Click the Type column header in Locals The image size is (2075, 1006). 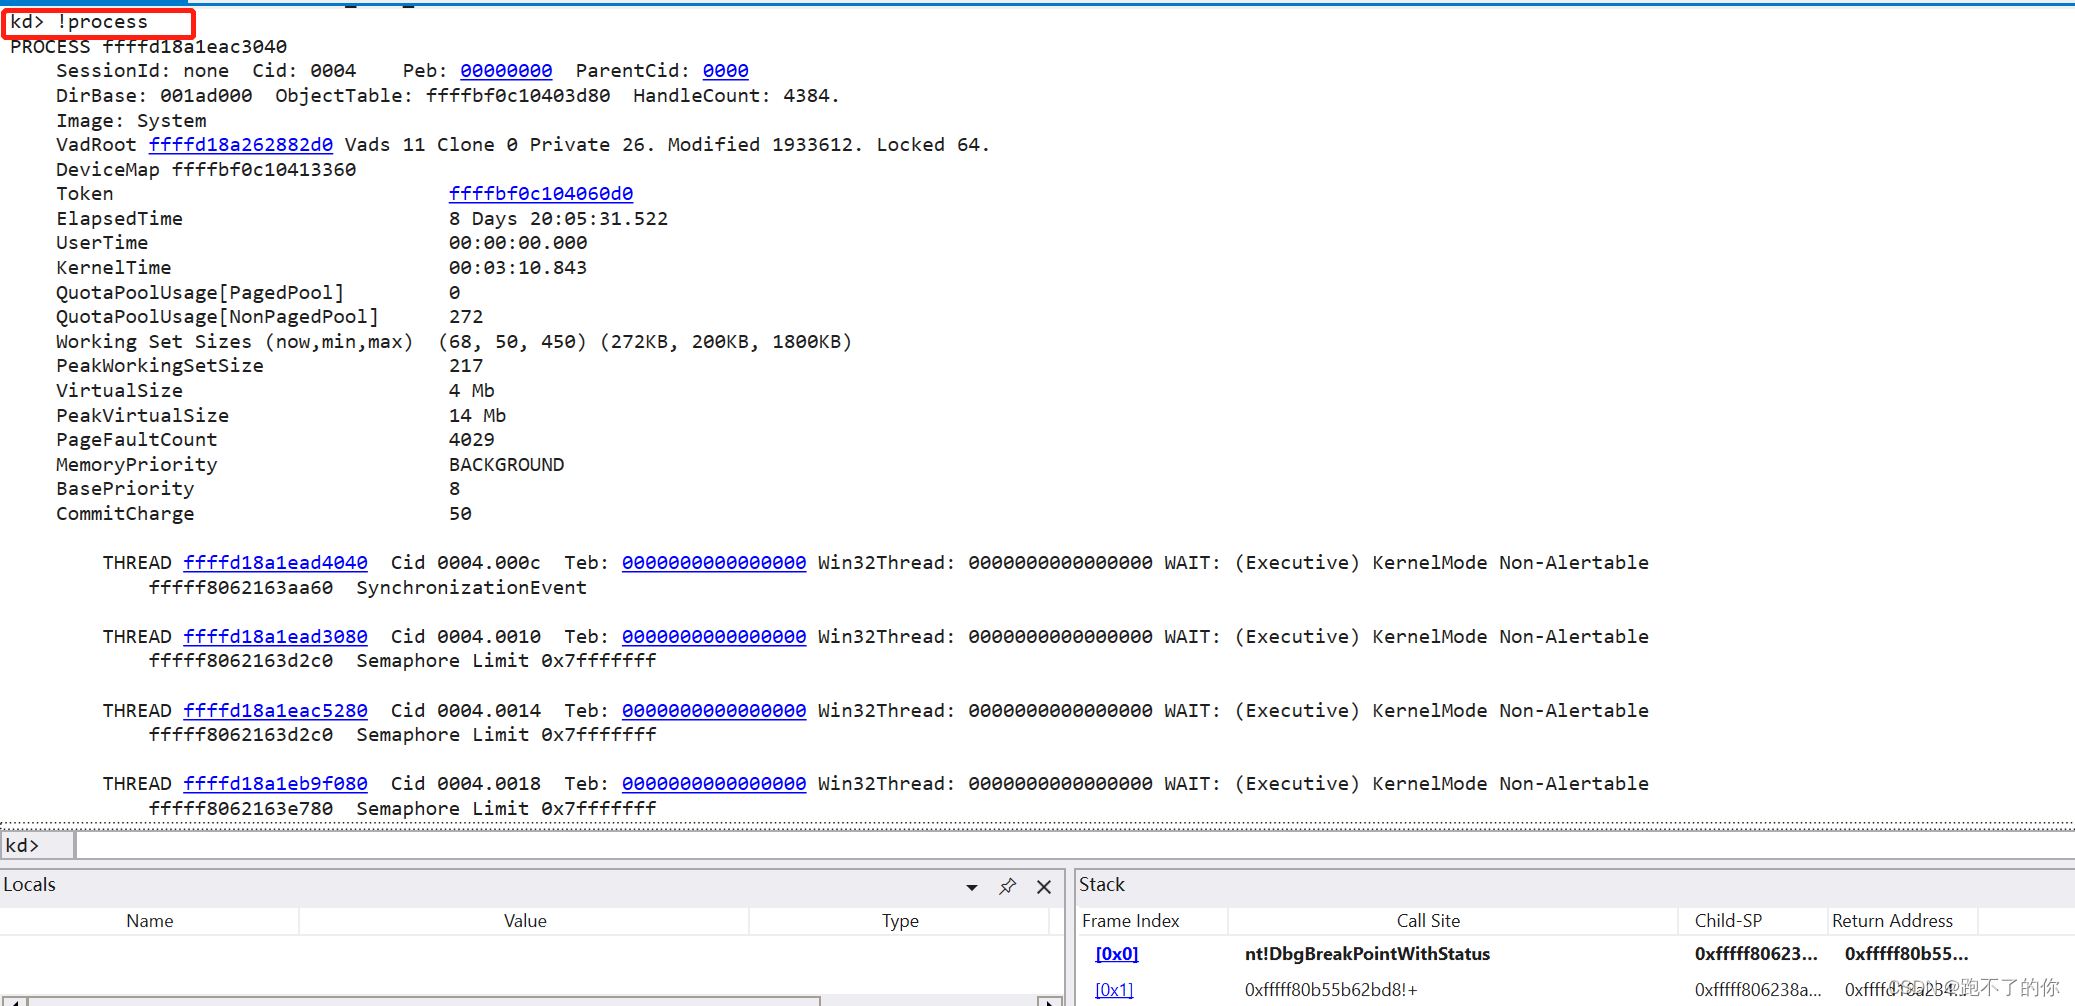900,921
